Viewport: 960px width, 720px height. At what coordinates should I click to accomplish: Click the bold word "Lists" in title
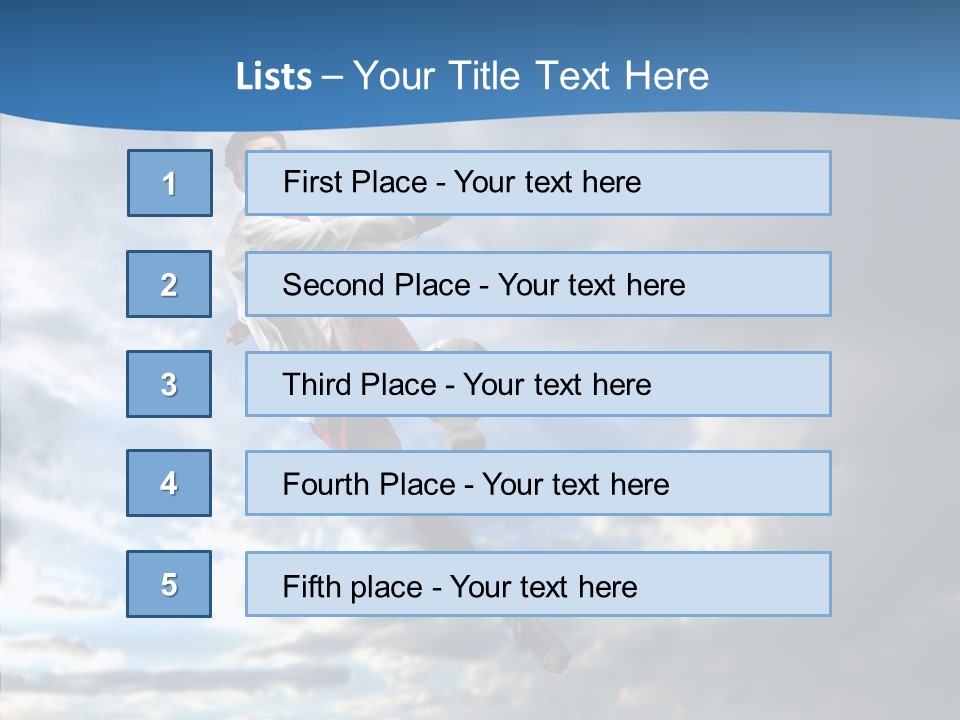273,77
